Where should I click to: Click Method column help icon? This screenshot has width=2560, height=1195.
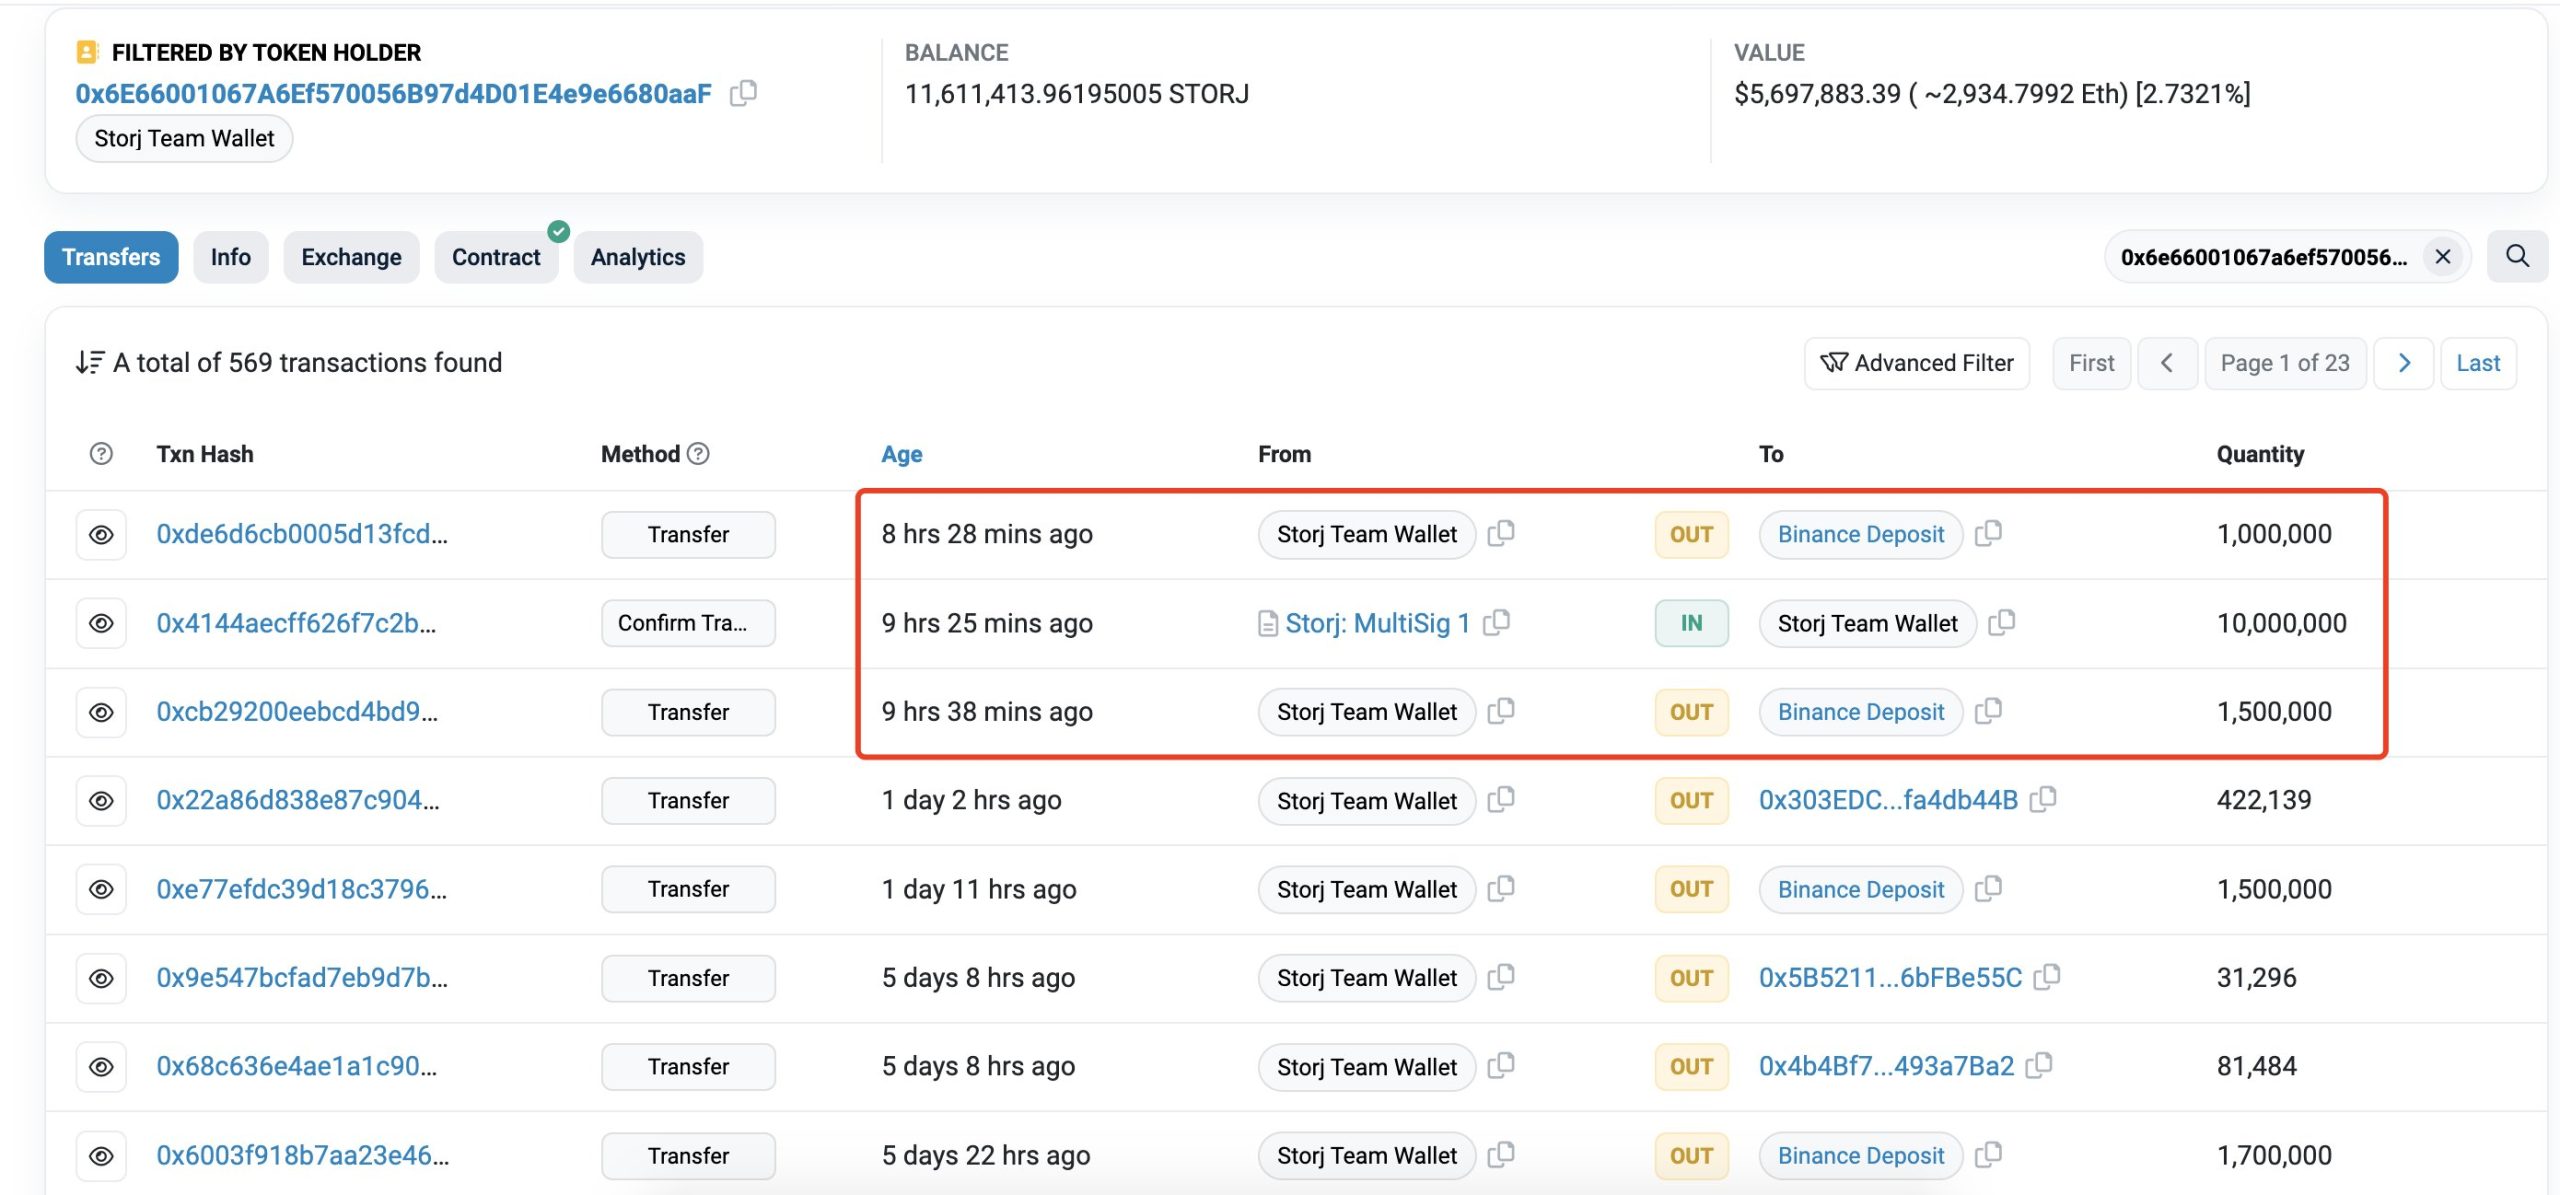tap(699, 454)
